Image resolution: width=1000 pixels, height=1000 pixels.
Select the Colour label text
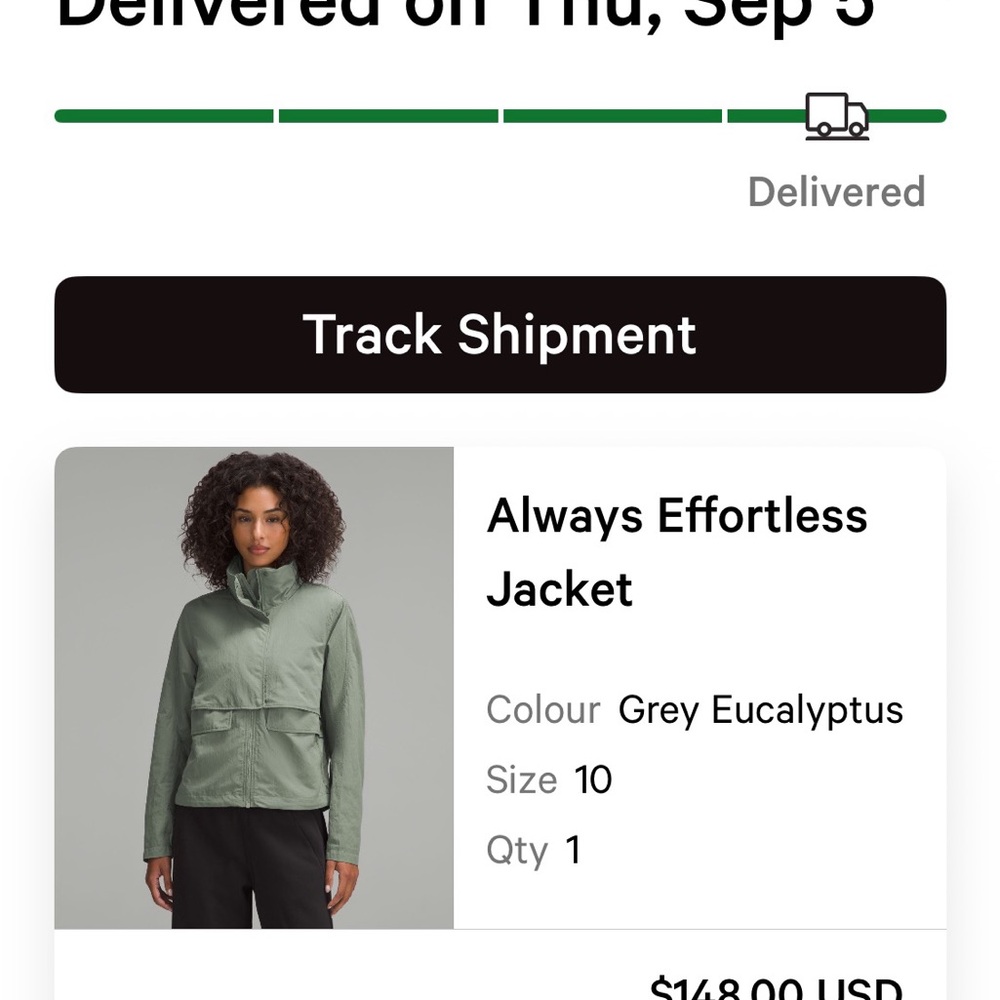[541, 710]
